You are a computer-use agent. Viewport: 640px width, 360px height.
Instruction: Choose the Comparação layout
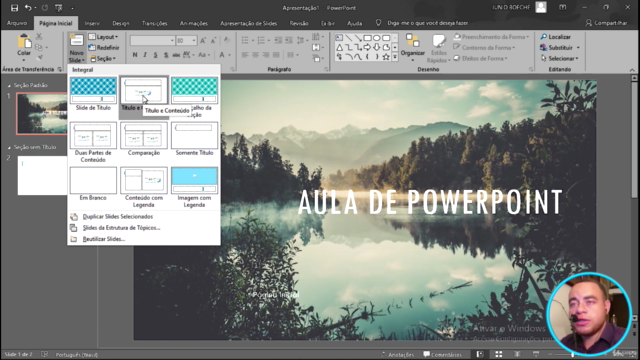[144, 140]
